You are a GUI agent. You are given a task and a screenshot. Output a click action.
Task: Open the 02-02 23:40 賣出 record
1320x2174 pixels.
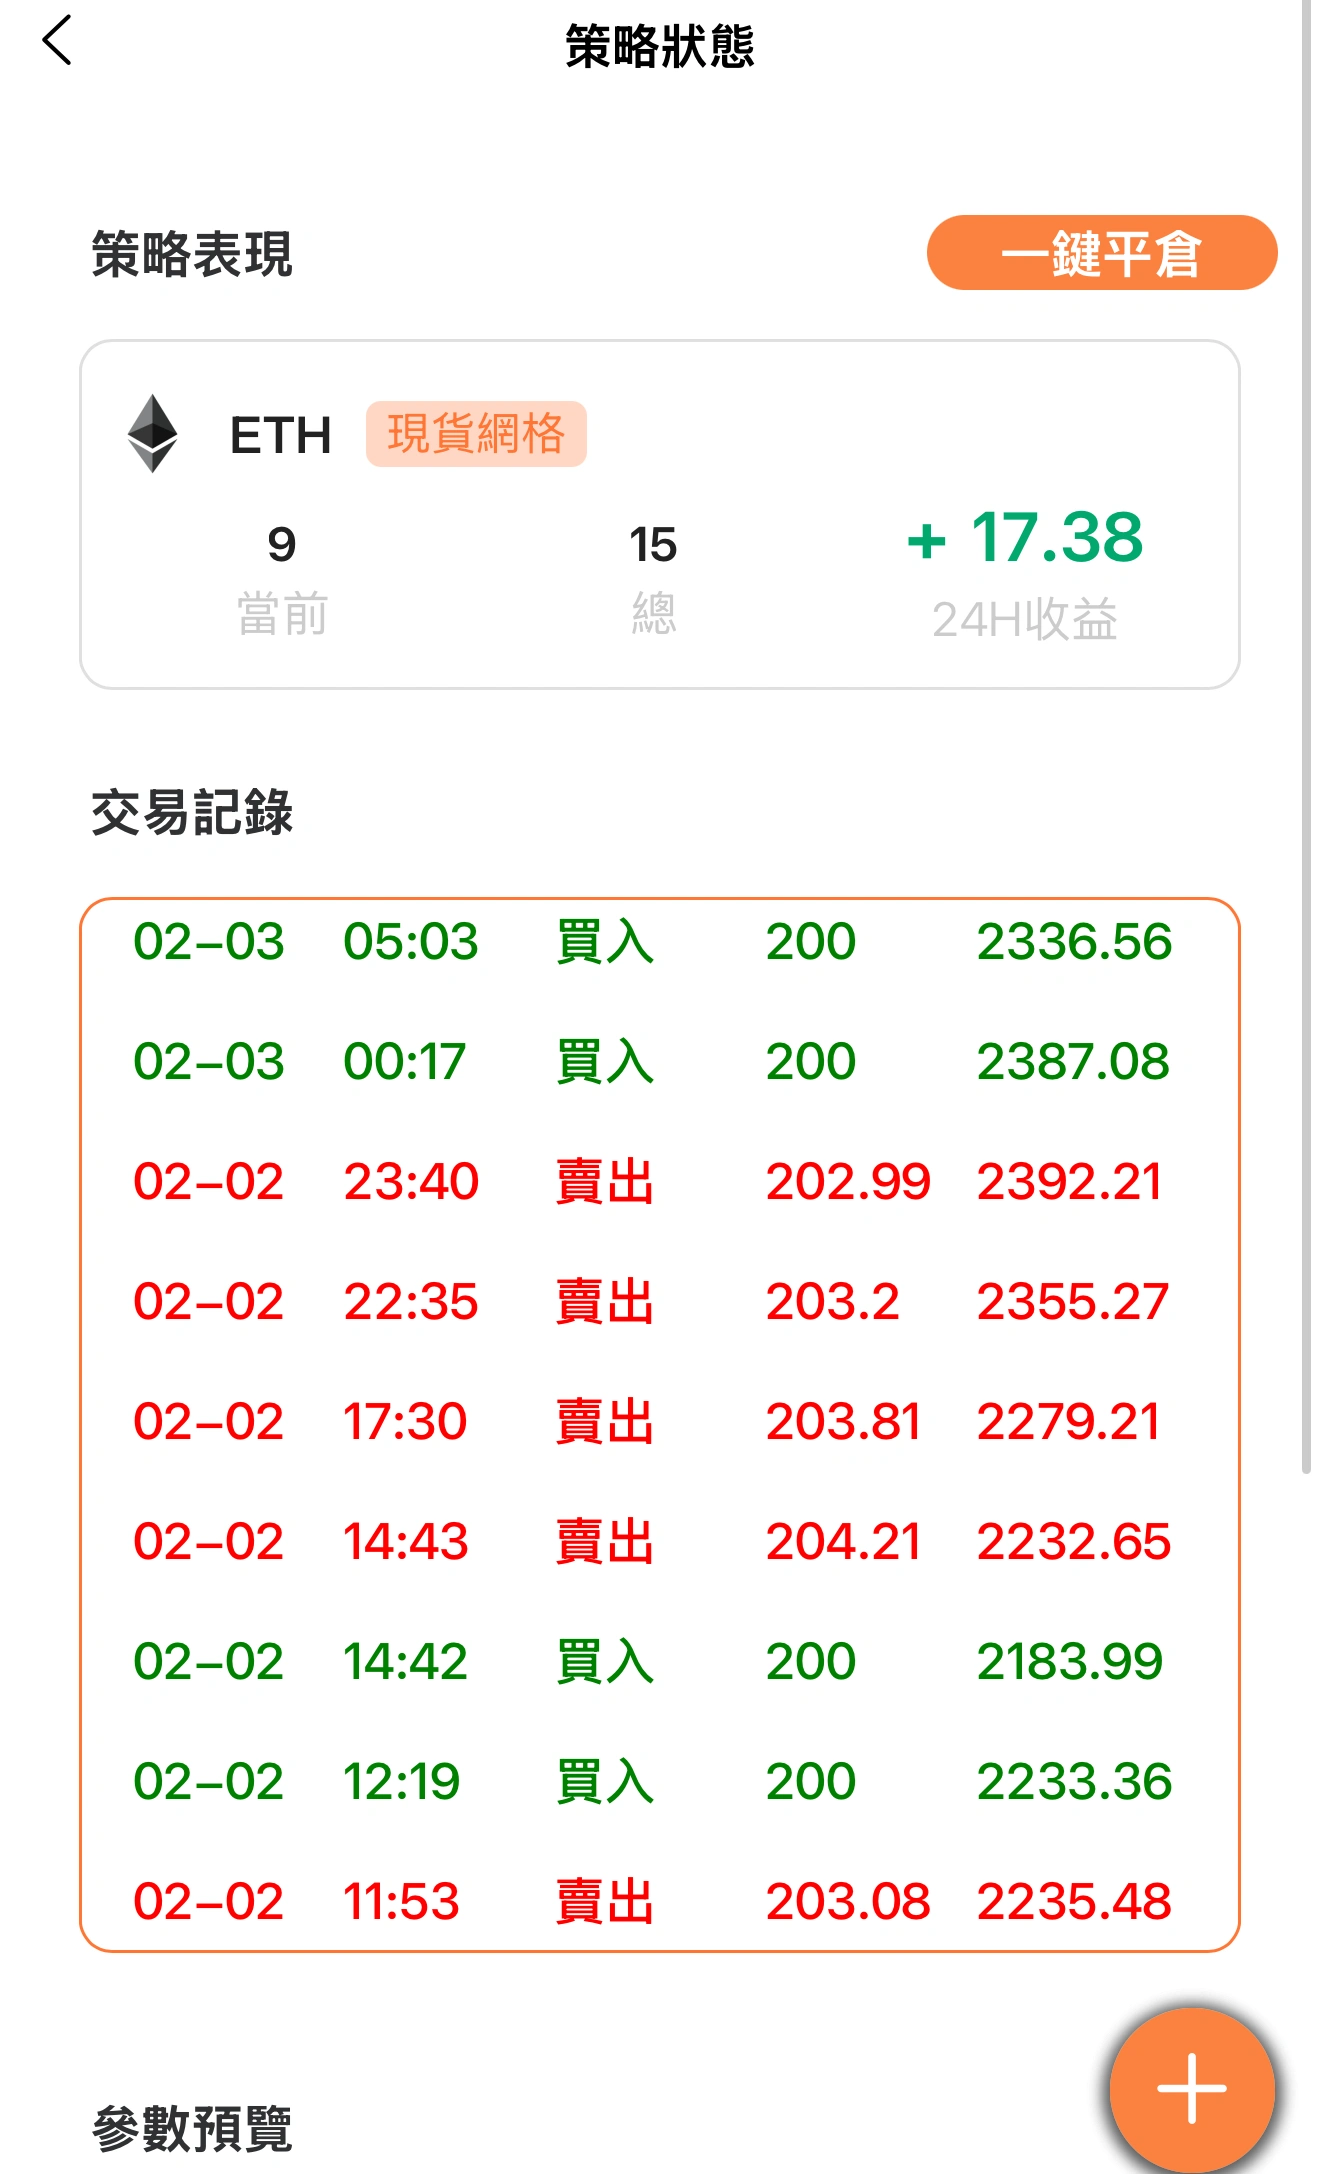pos(653,1182)
